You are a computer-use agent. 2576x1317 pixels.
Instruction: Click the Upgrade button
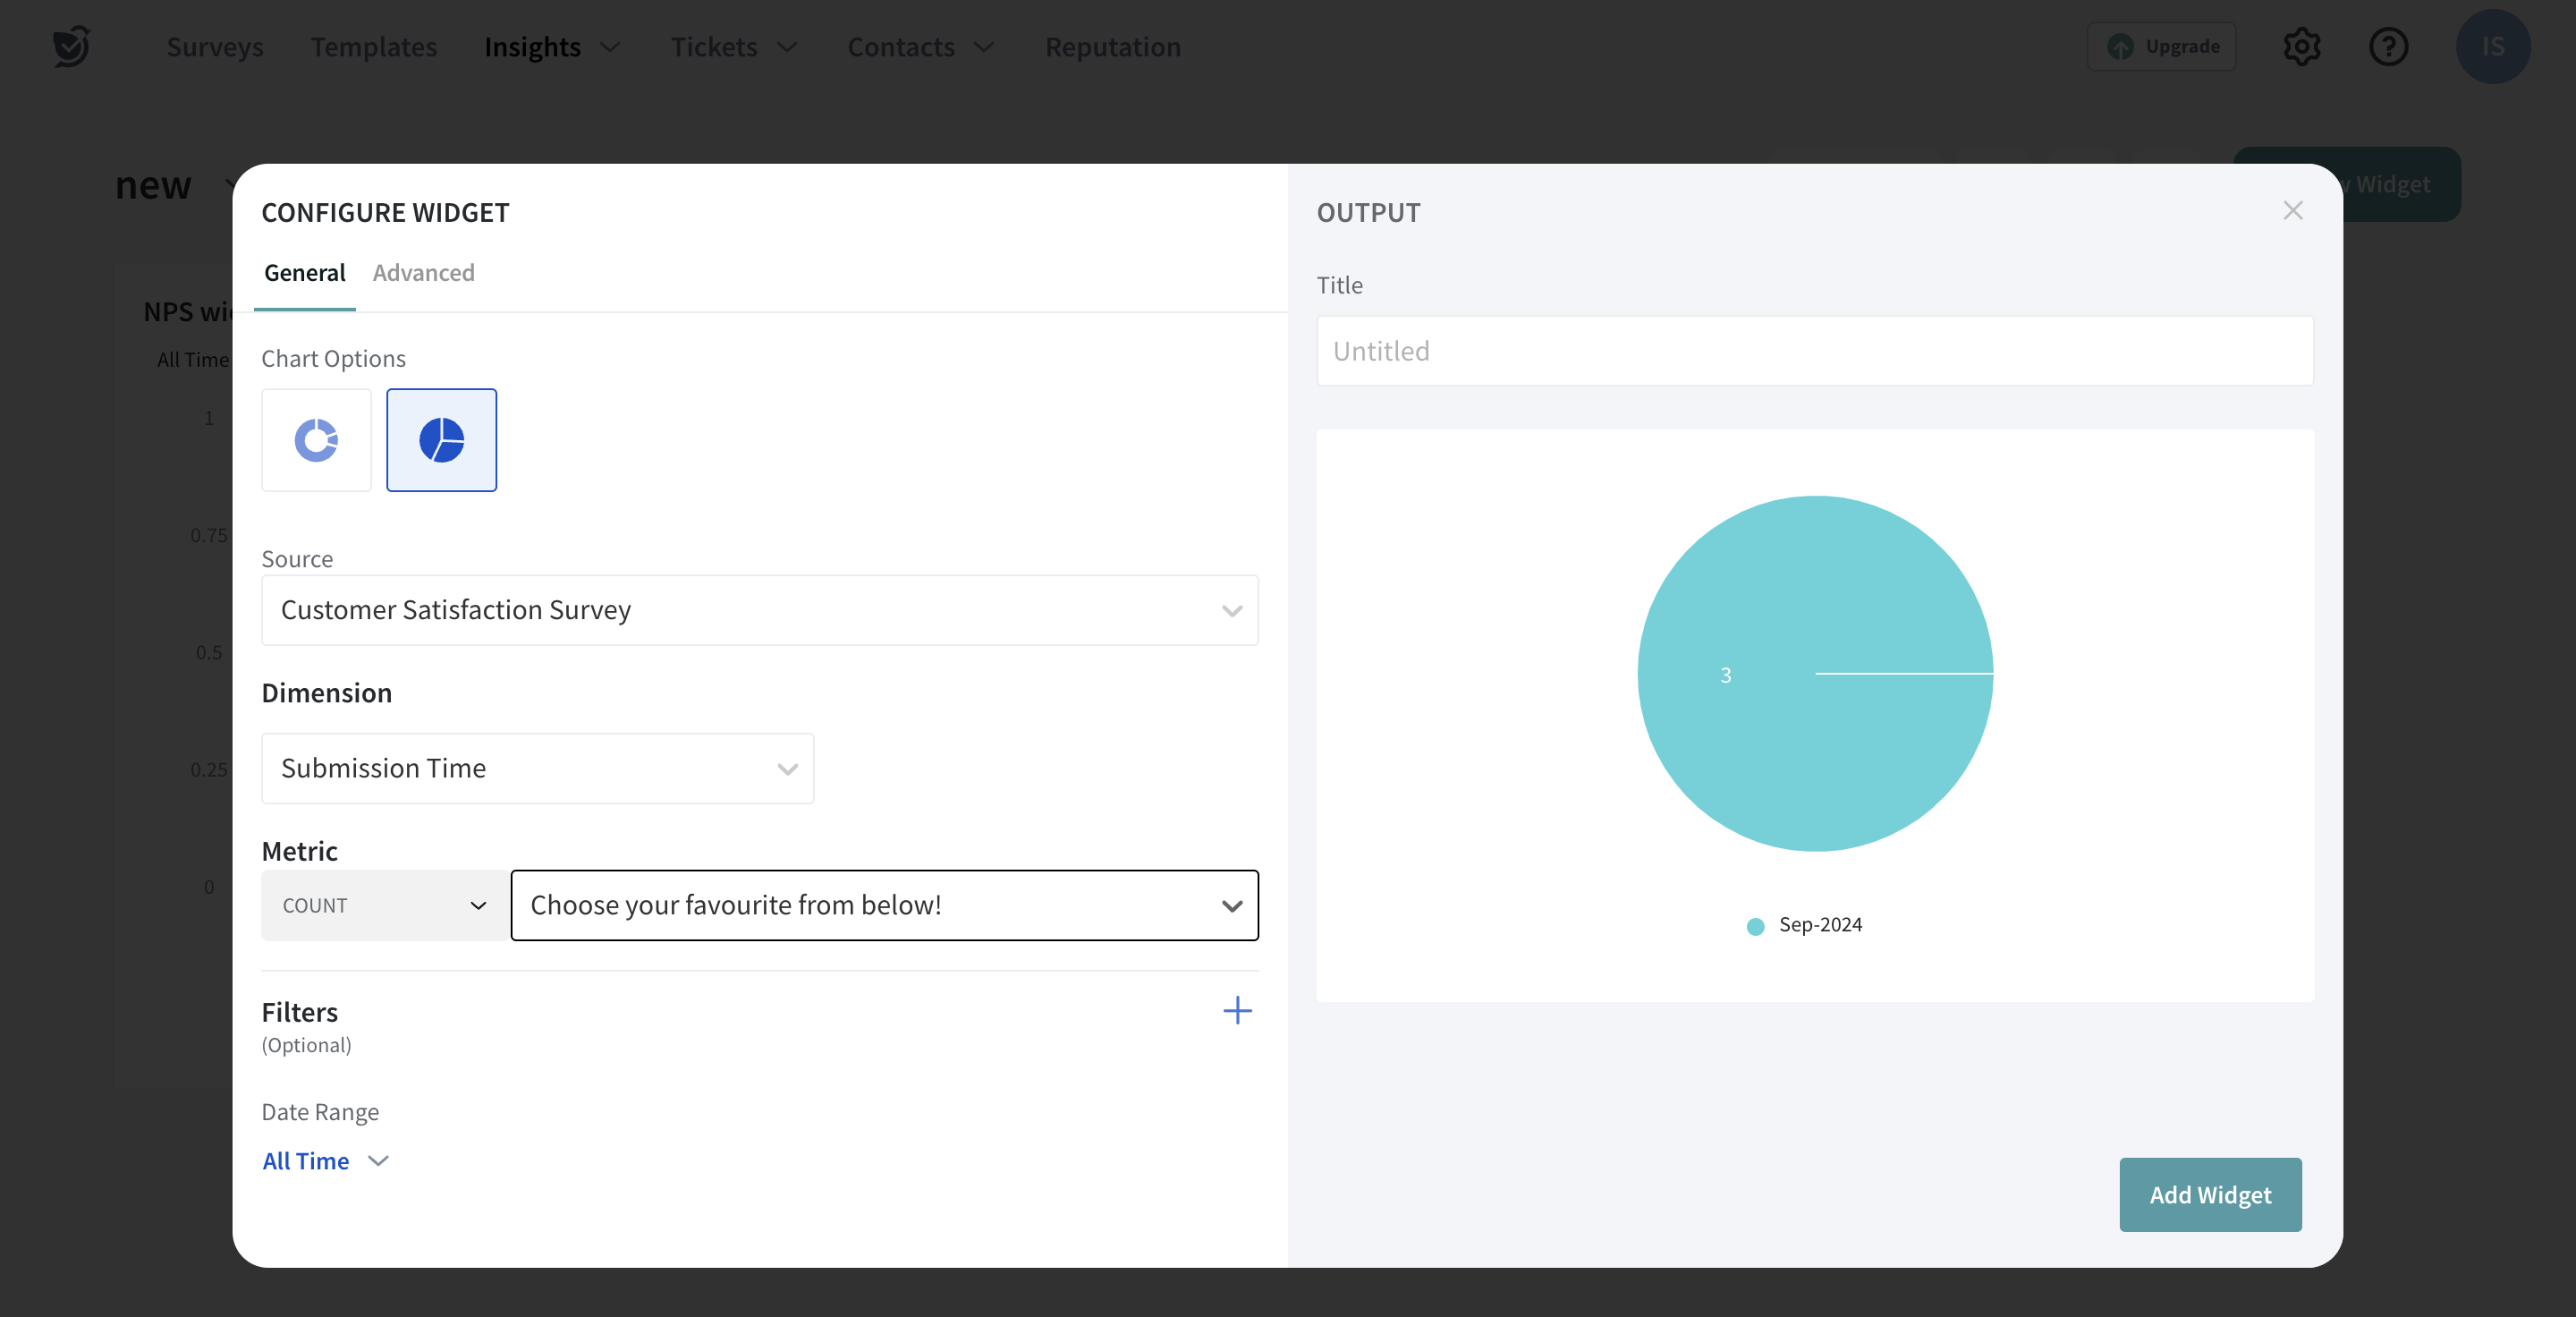2161,47
